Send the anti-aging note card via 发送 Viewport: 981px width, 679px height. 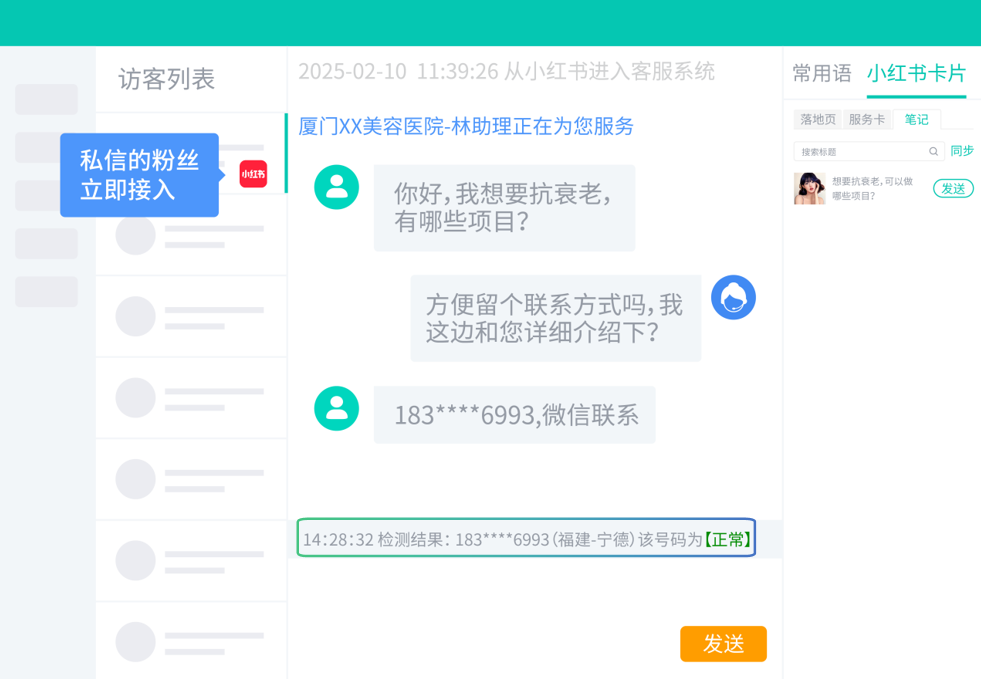point(953,188)
